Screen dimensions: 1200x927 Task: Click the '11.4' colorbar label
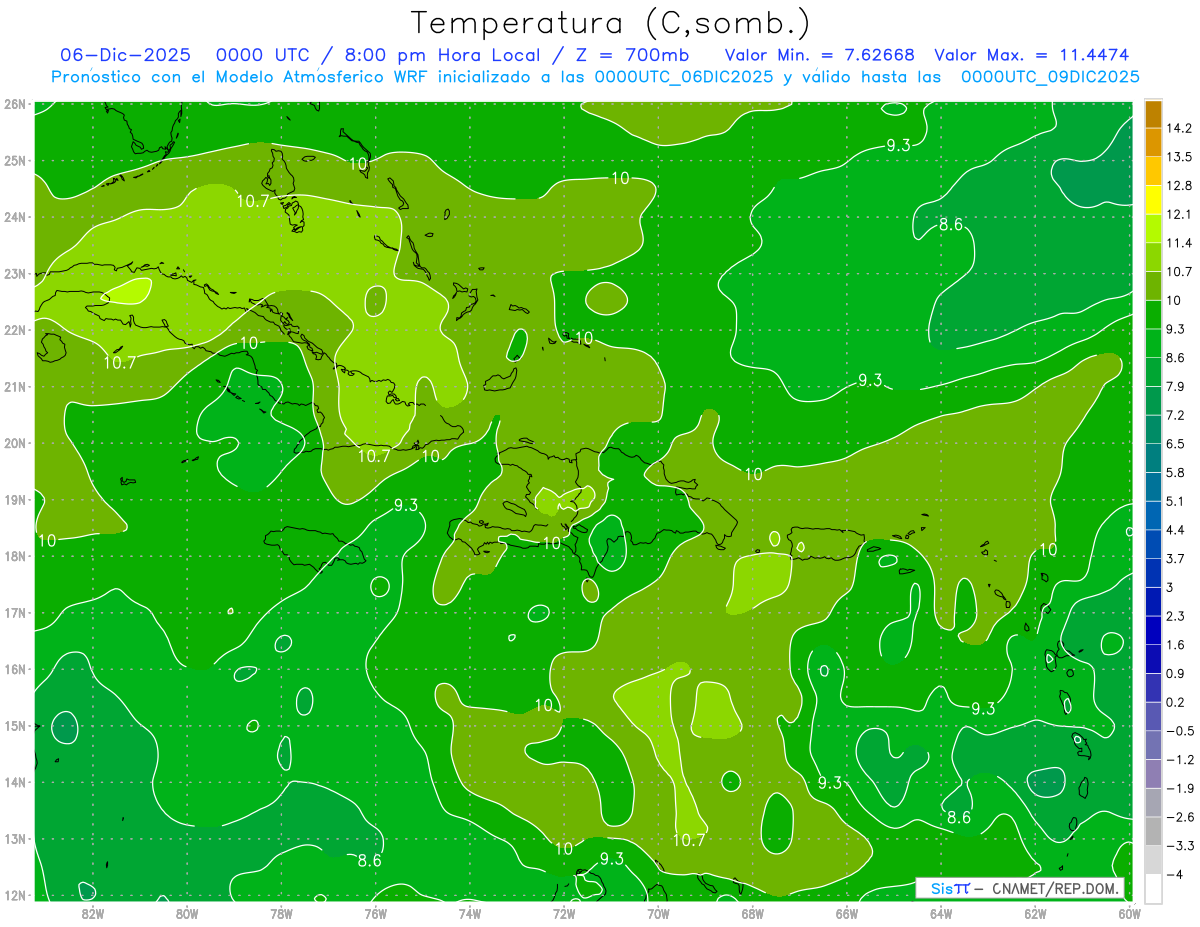(x=1180, y=242)
